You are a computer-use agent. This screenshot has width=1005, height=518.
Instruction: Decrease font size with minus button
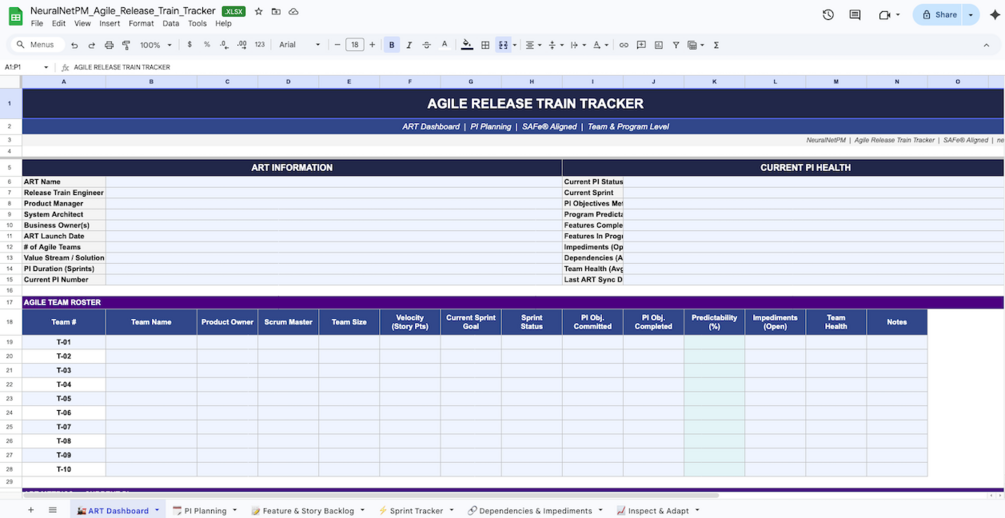[x=338, y=45]
